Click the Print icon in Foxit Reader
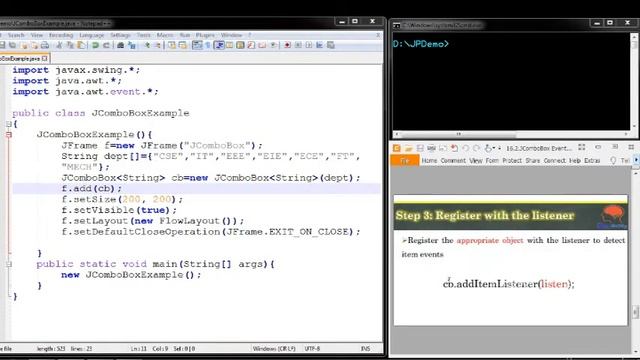Image resolution: width=640 pixels, height=360 pixels. pos(431,148)
